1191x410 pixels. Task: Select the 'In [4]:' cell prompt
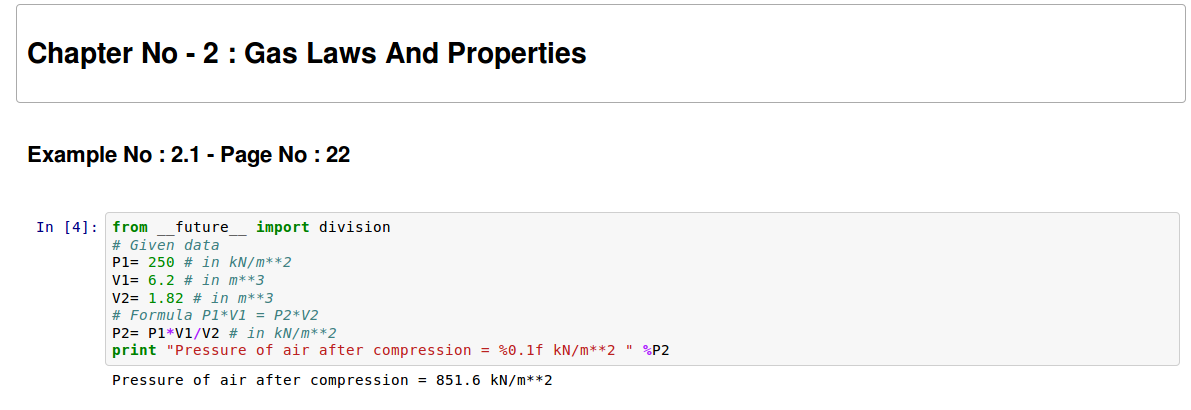tap(67, 227)
